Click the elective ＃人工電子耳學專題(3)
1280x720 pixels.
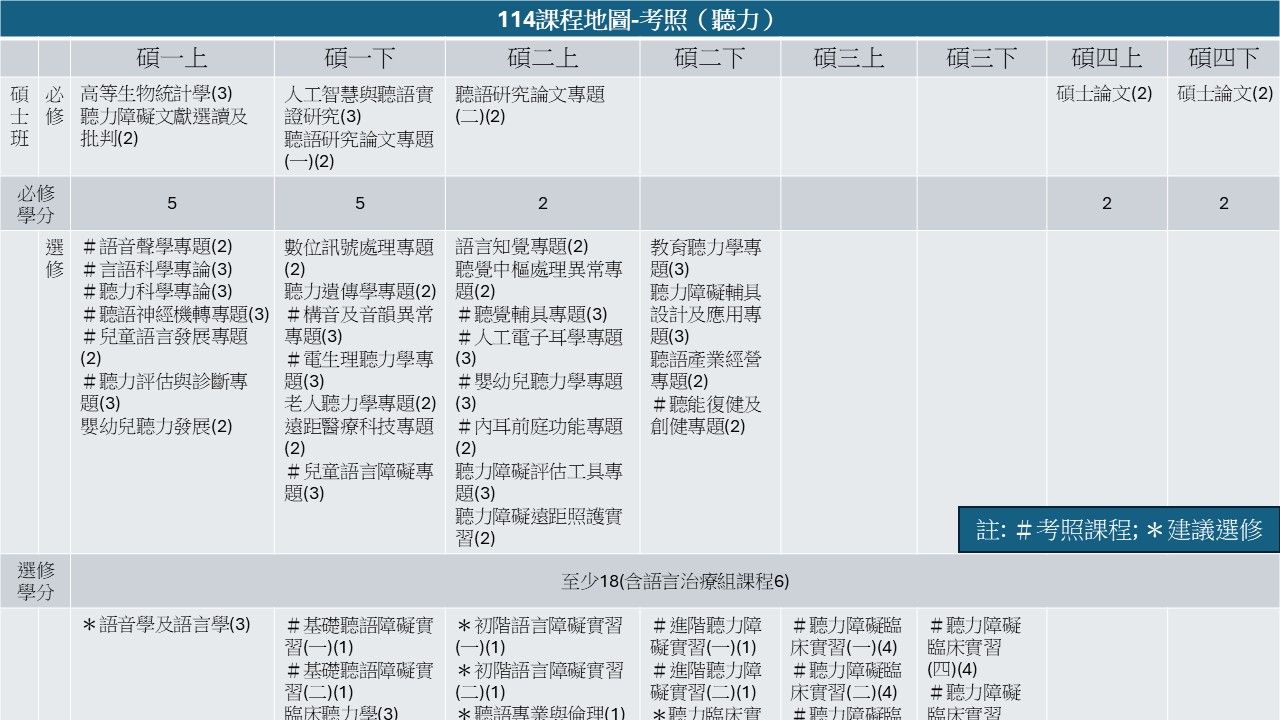click(539, 347)
